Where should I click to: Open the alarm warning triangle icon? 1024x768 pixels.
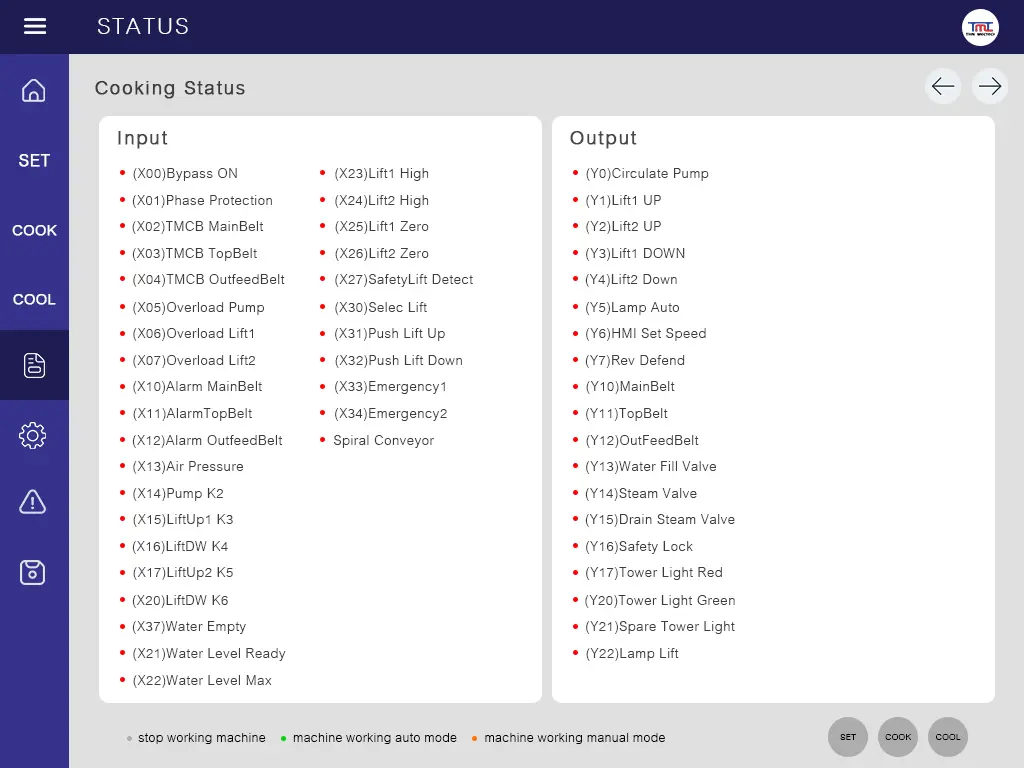pyautogui.click(x=34, y=502)
